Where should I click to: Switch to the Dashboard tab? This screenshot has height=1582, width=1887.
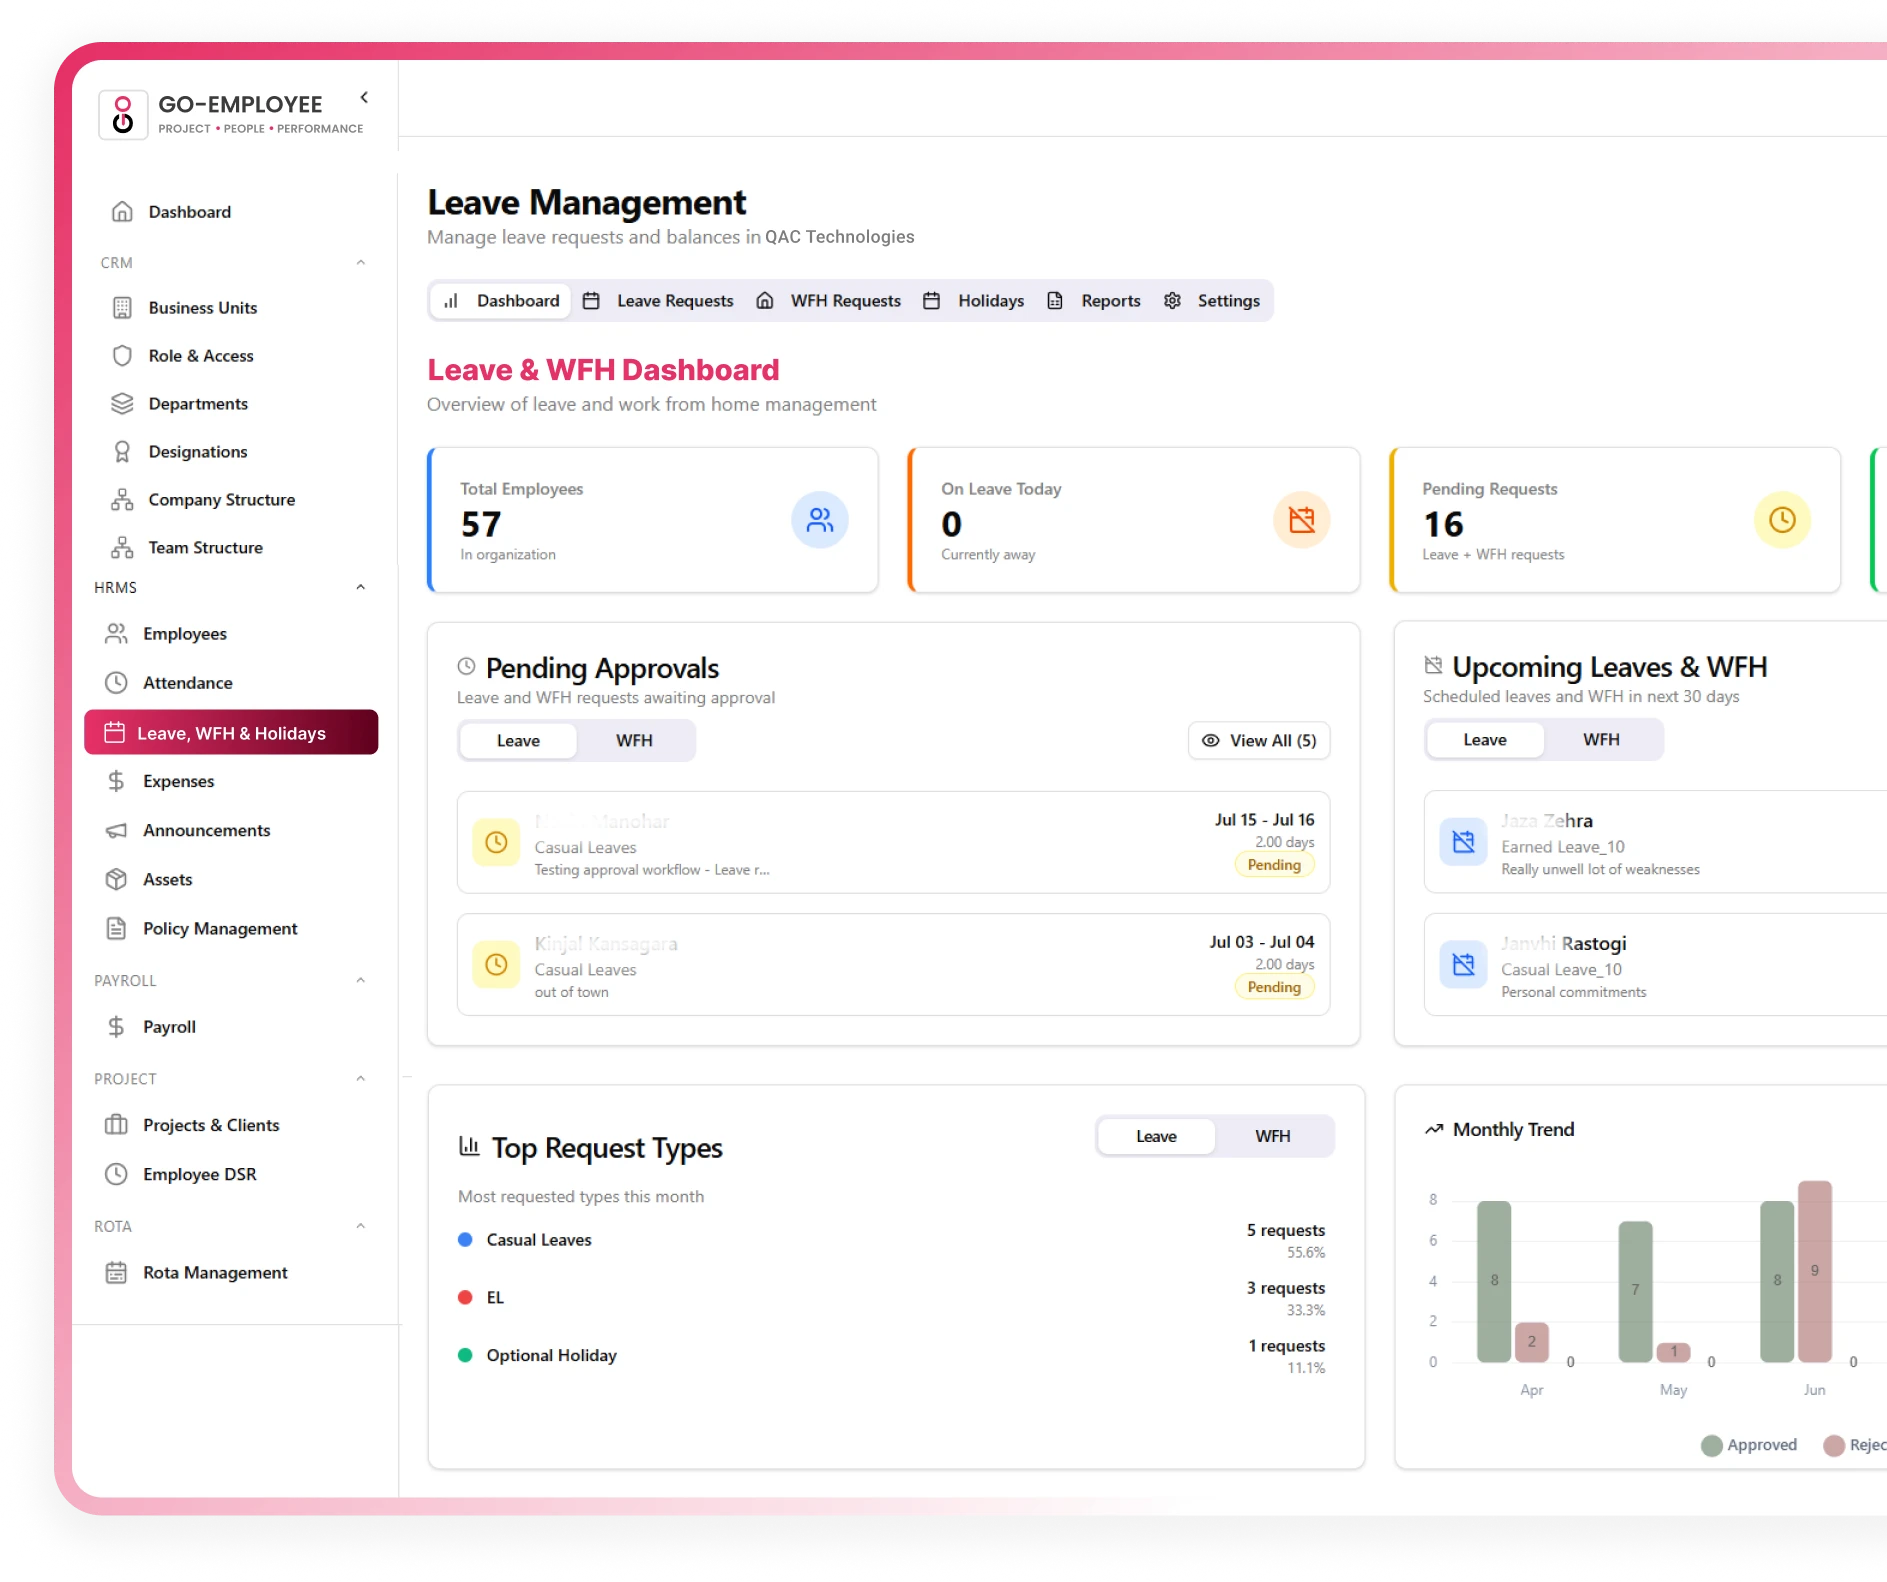click(501, 301)
